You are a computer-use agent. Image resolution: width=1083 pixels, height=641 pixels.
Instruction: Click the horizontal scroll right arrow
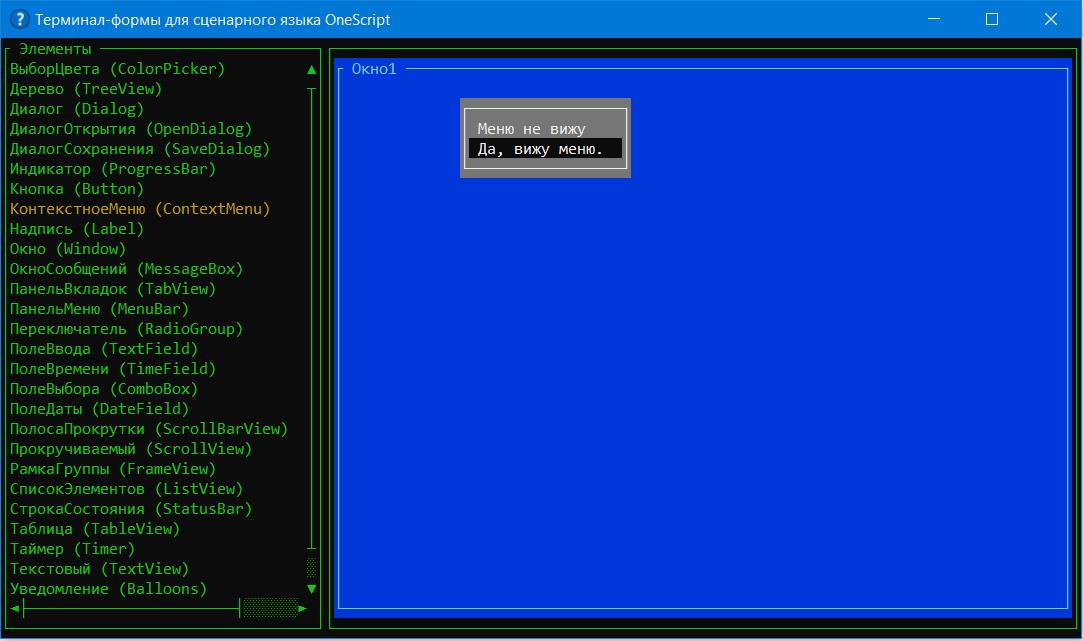[302, 608]
